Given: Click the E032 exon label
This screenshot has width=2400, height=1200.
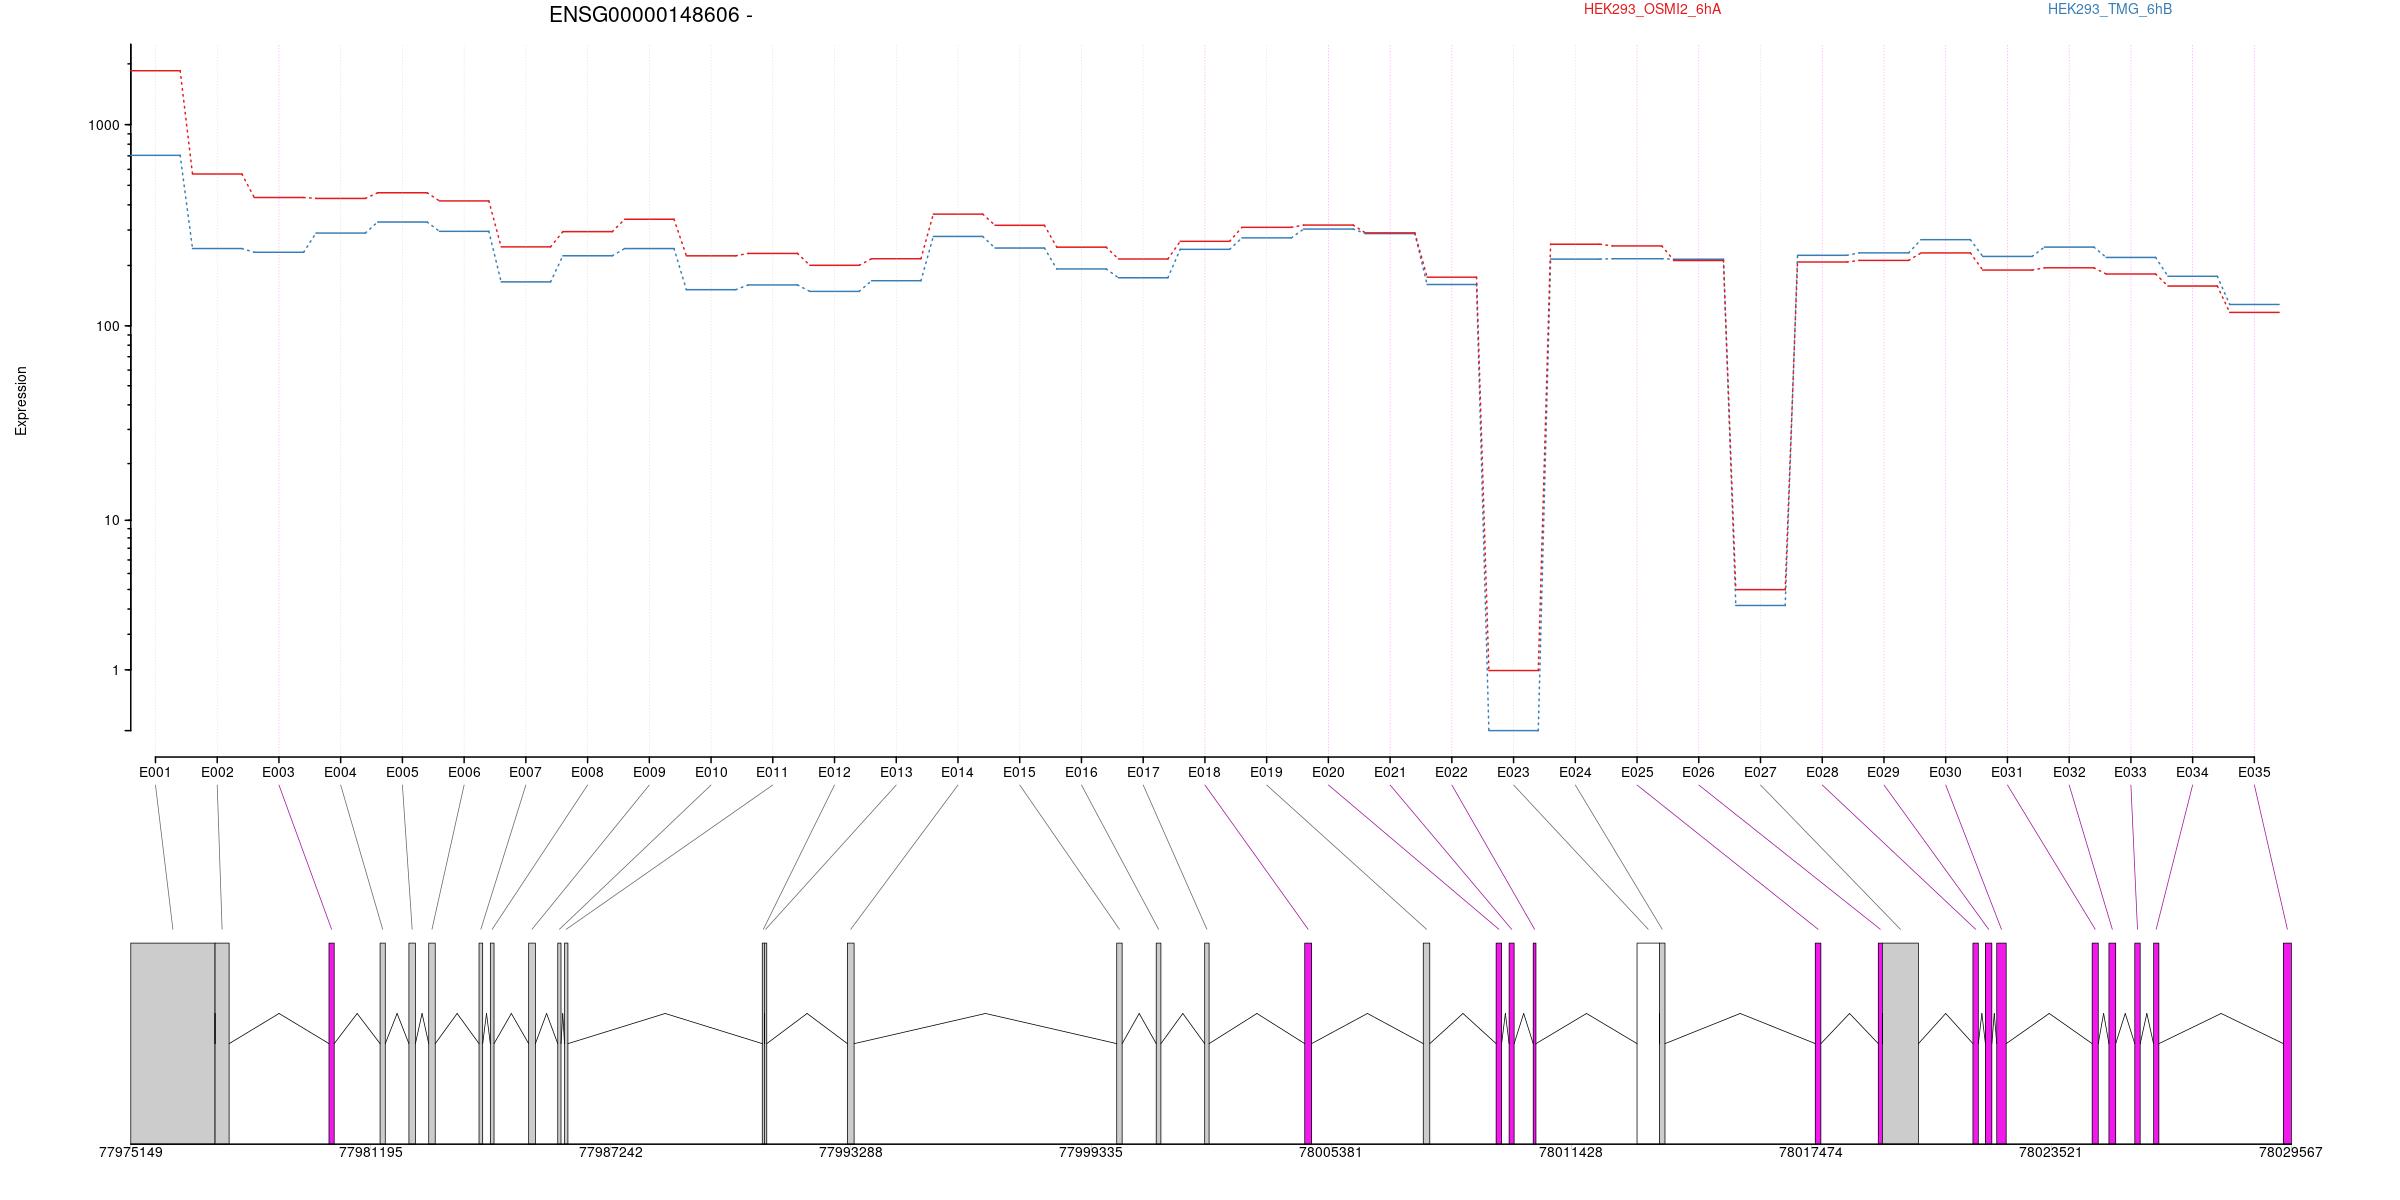Looking at the screenshot, I should coord(2069,772).
